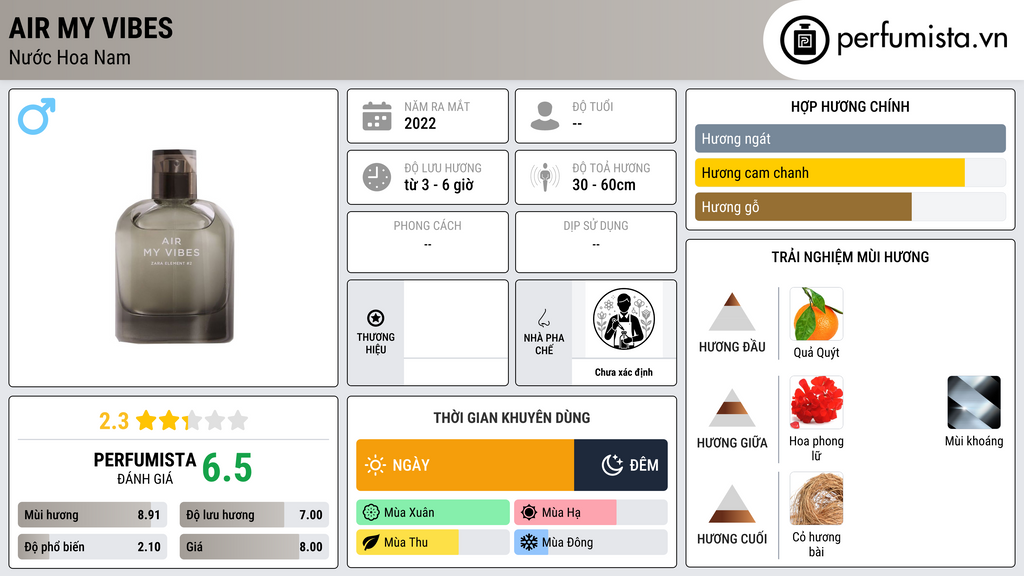Click the Giá 8.00 score bar
The height and width of the screenshot is (576, 1024).
254,547
